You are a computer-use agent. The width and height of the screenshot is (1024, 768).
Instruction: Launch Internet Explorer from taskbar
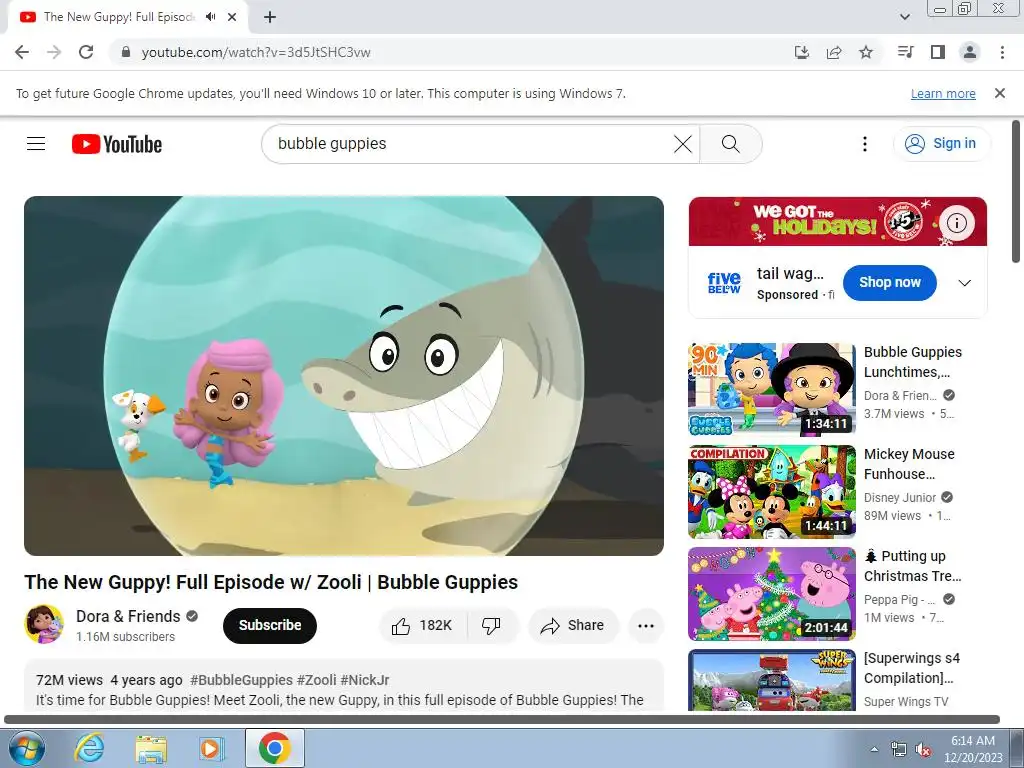(89, 748)
